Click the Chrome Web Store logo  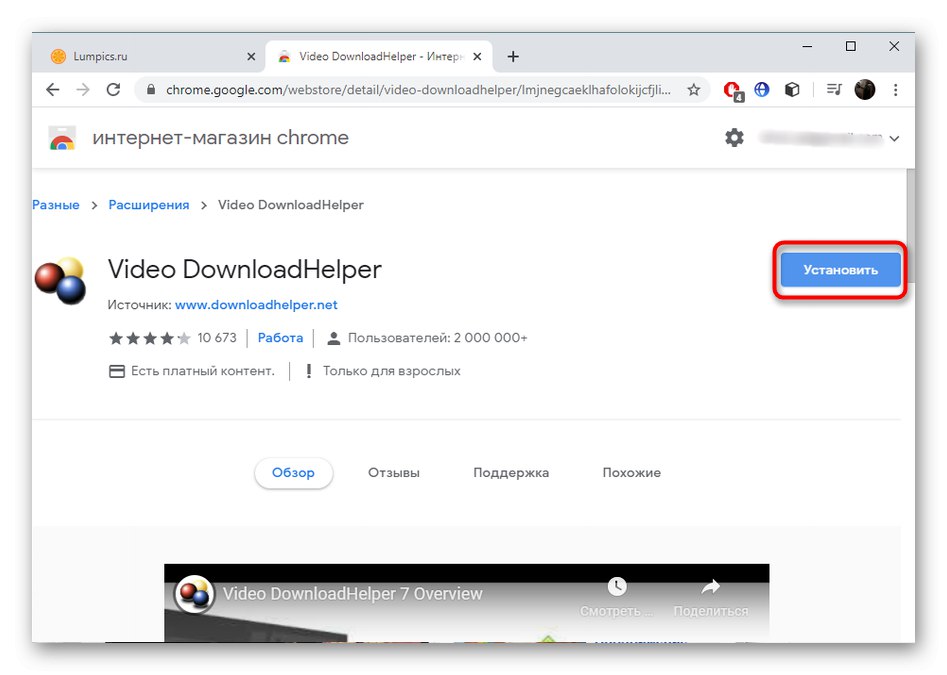[x=62, y=138]
